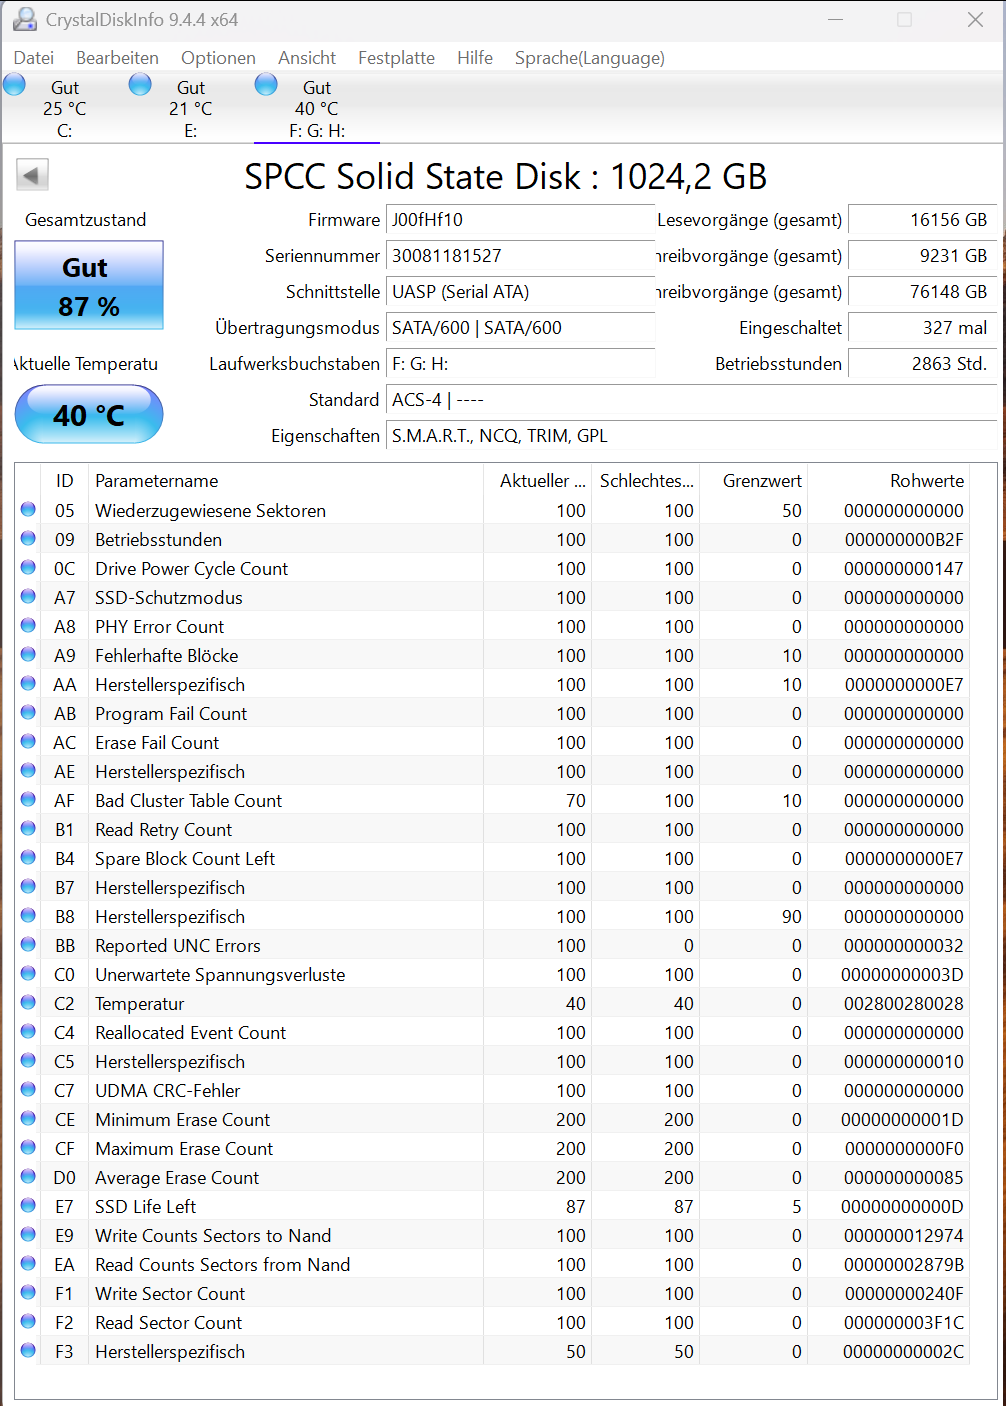The height and width of the screenshot is (1406, 1006).
Task: Click status orb for Unerwartete Spannungsverluste
Action: (28, 973)
